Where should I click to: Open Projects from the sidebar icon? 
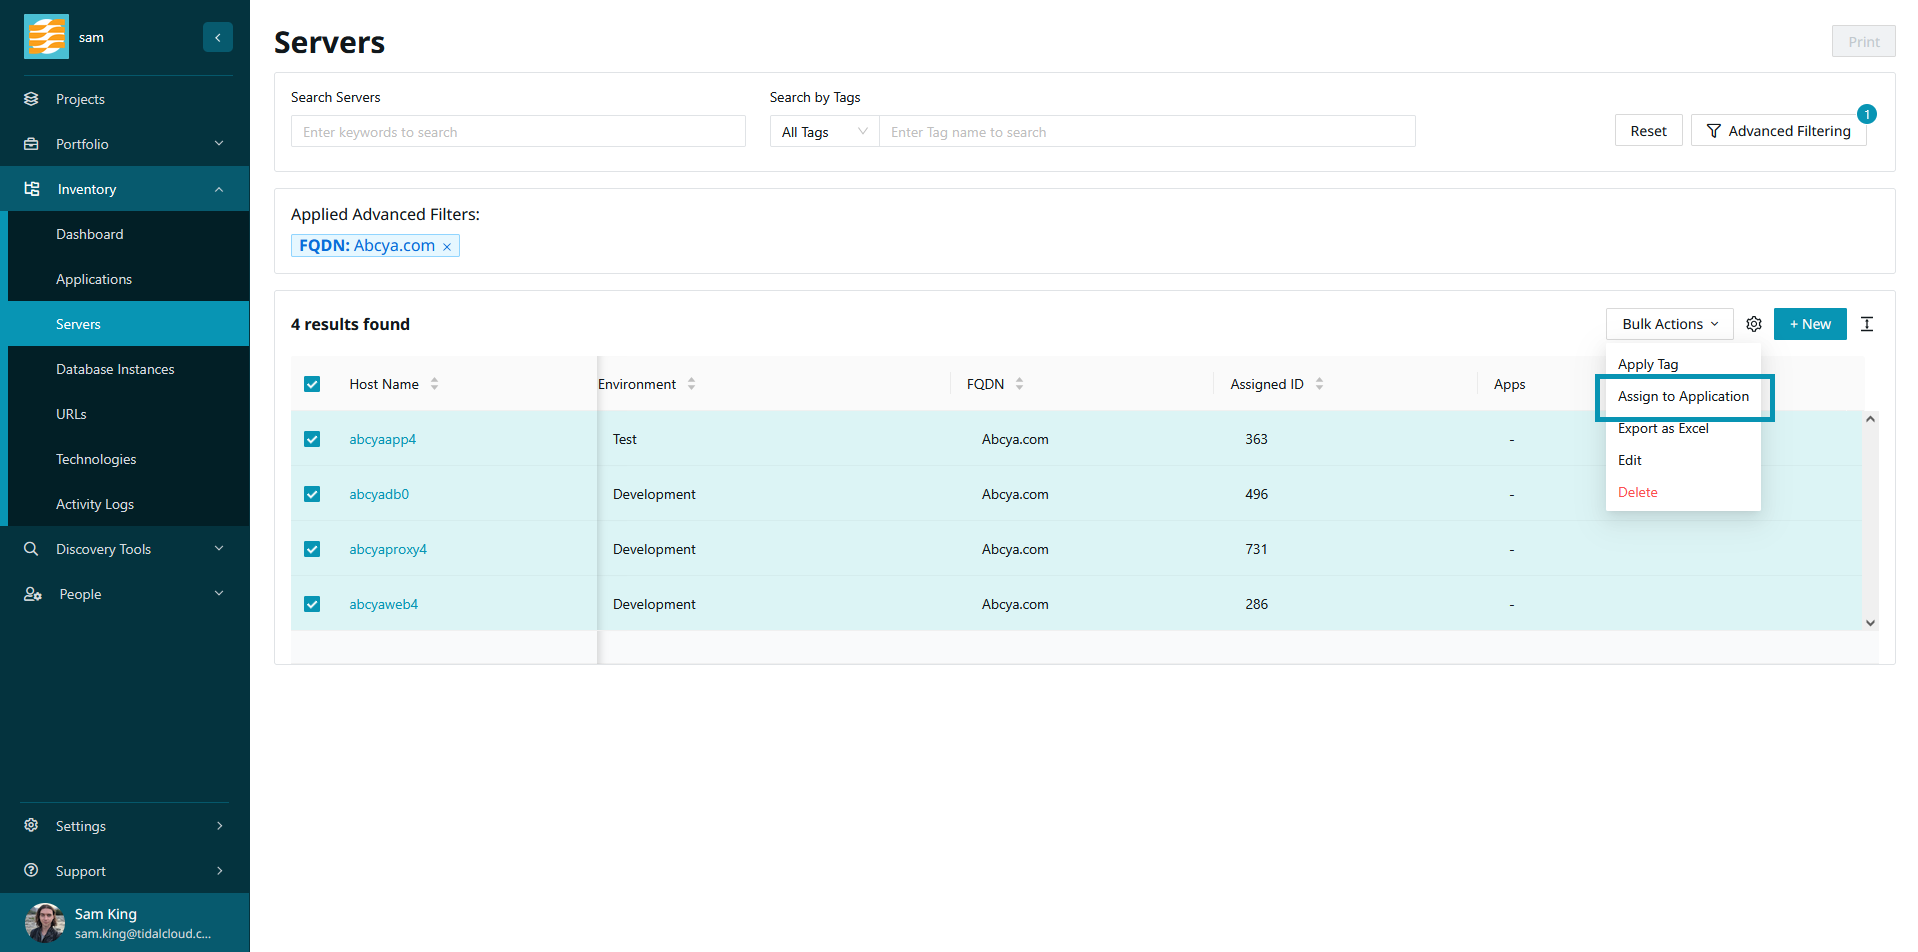31,99
